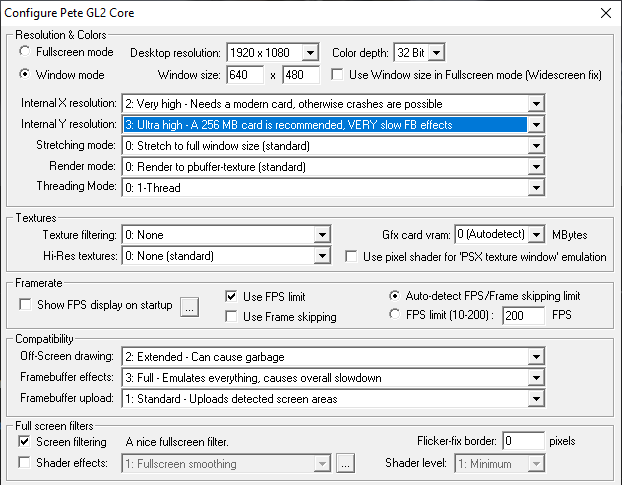Screen dimensions: 622x485
Task: Open the Framebuffer effects dropdown
Action: (333, 378)
